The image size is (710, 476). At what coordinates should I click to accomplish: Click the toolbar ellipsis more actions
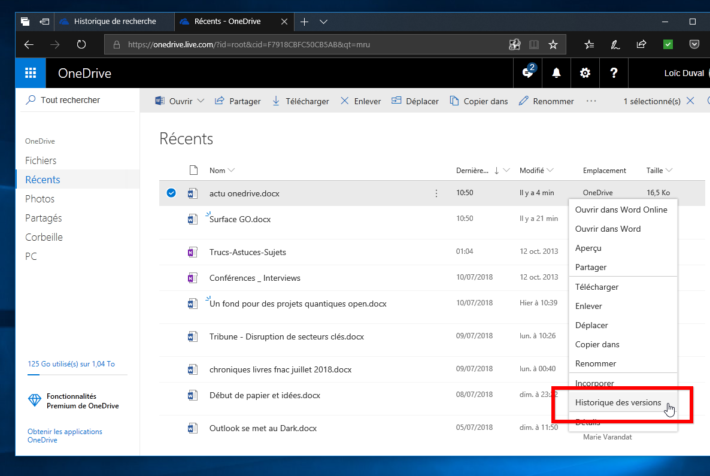pos(591,101)
